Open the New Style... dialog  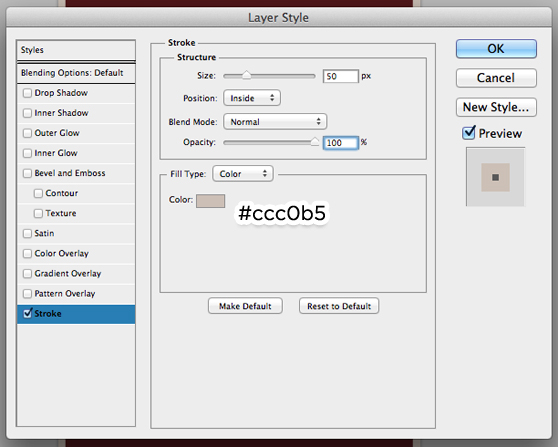pos(496,107)
